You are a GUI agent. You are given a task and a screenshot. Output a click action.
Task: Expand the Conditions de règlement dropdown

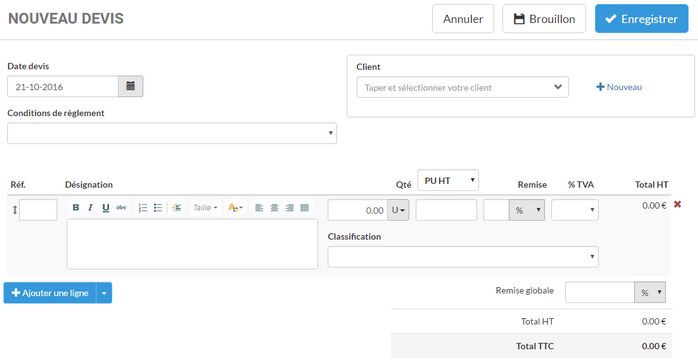172,133
